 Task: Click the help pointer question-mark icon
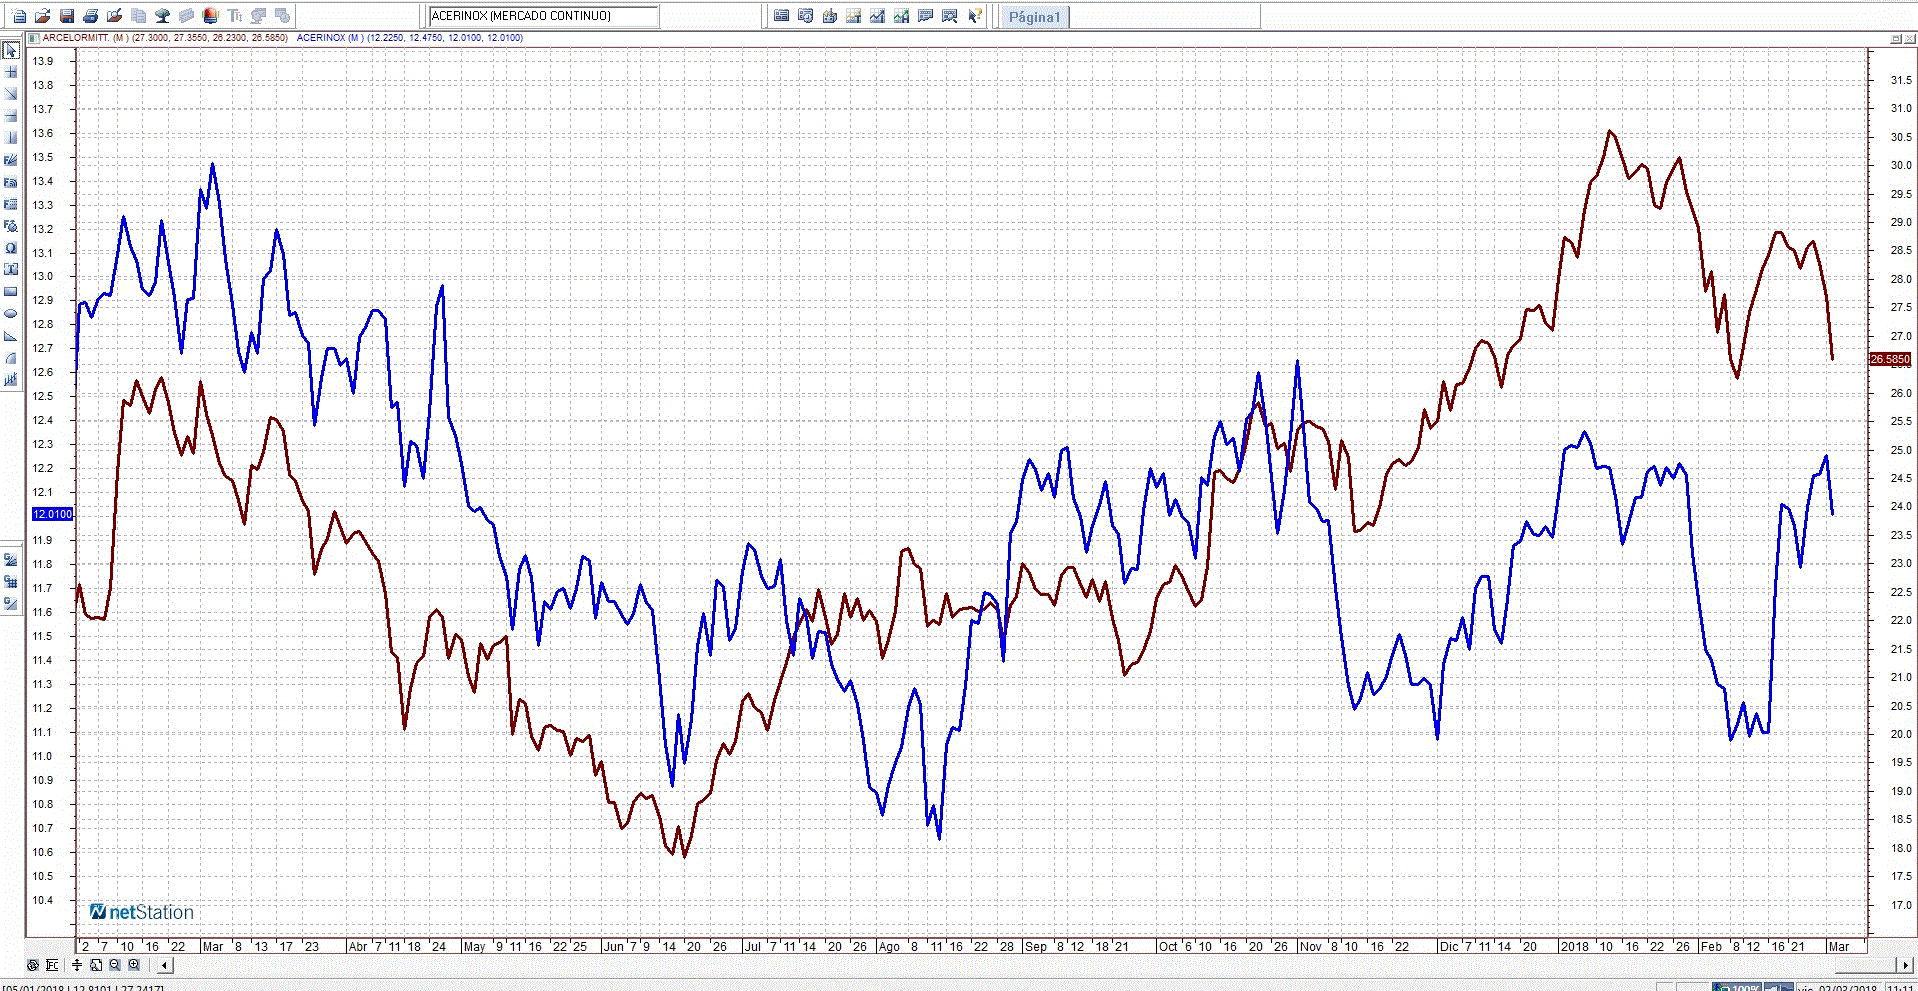[x=974, y=16]
